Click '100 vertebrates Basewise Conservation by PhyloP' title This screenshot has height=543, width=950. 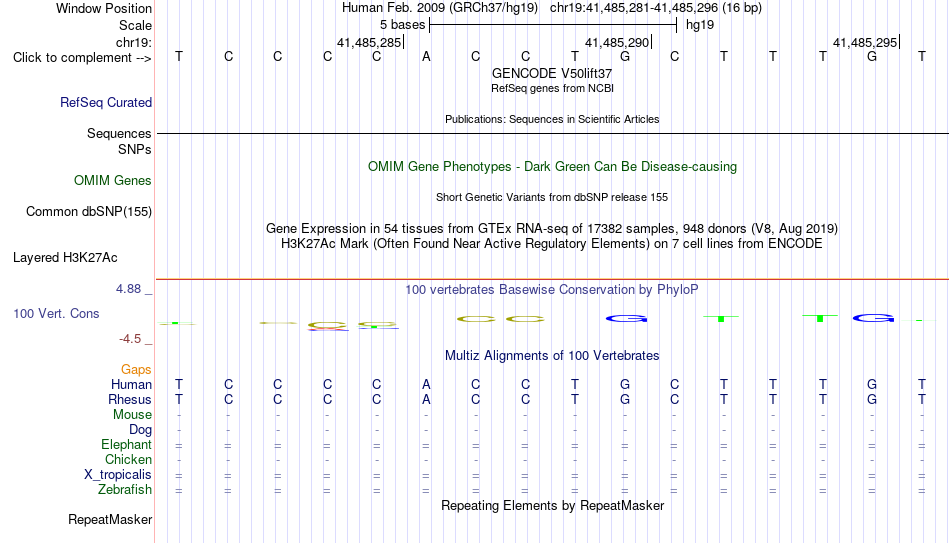[x=552, y=290]
